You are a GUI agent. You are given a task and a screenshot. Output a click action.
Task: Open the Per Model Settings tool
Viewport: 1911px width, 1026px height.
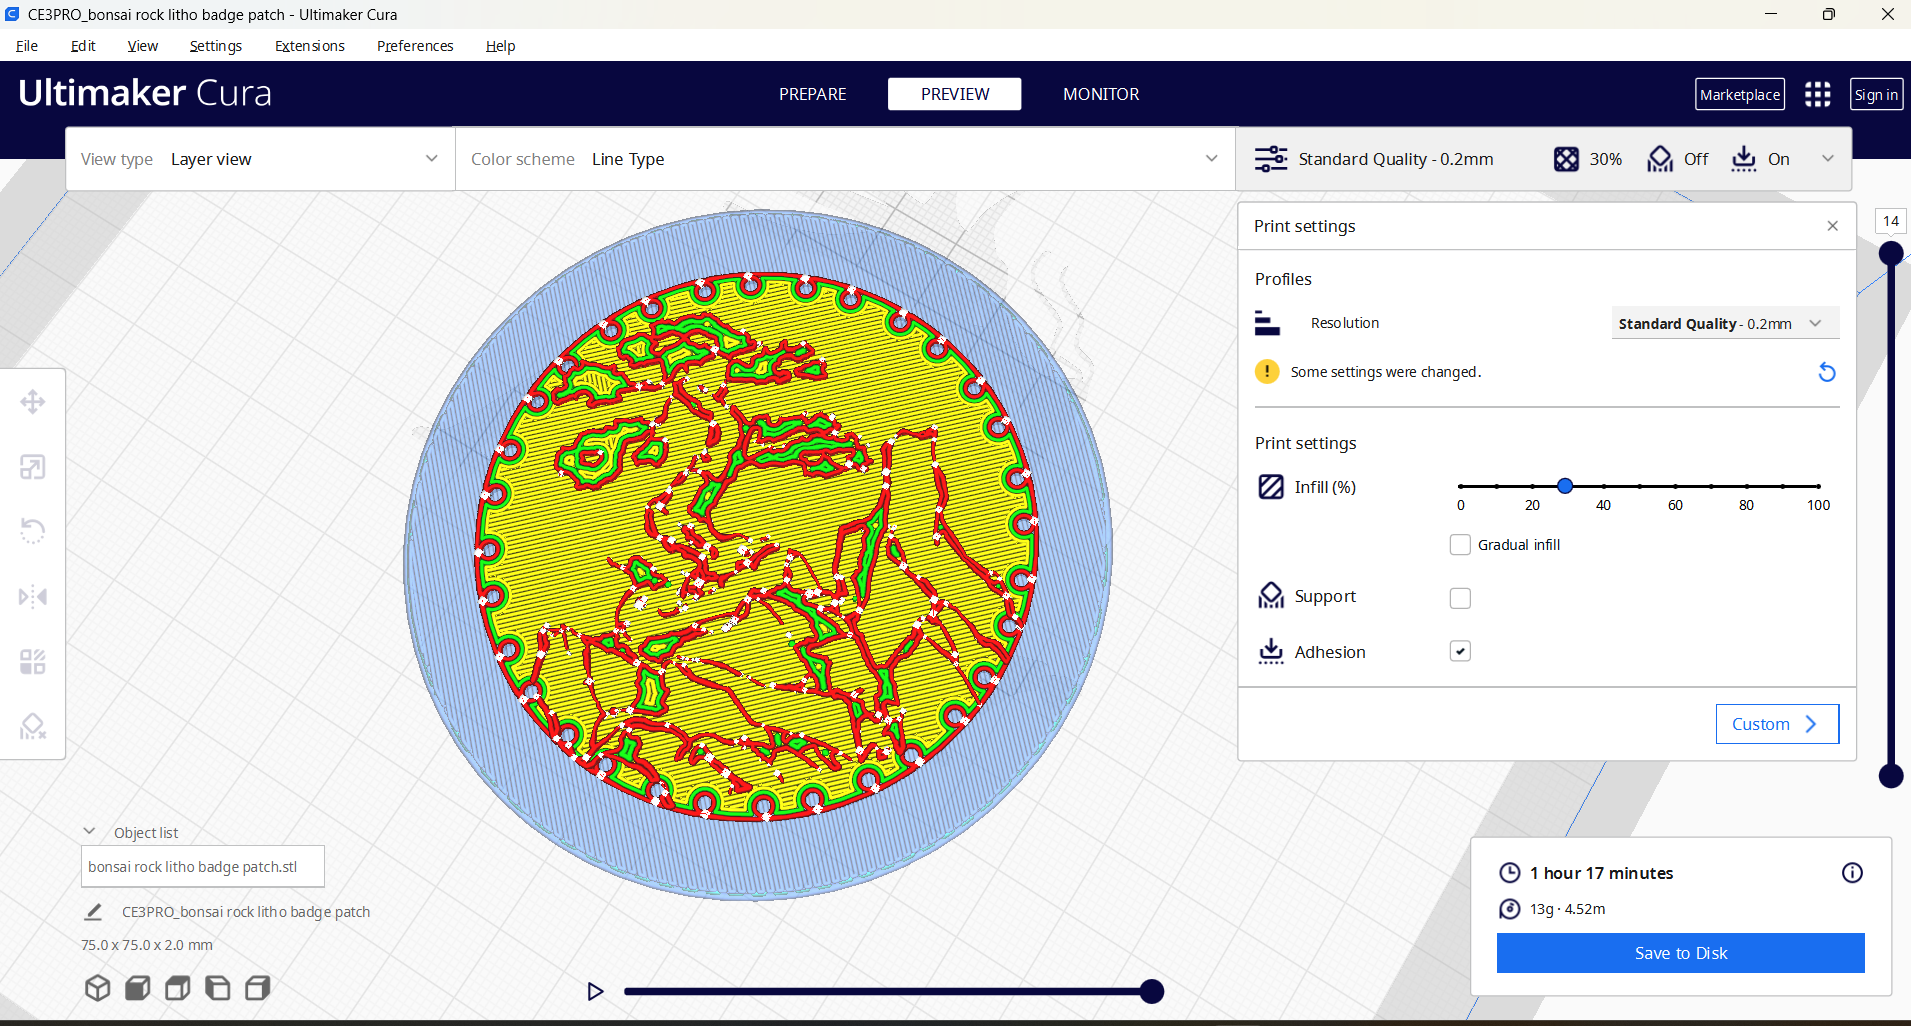[x=33, y=662]
